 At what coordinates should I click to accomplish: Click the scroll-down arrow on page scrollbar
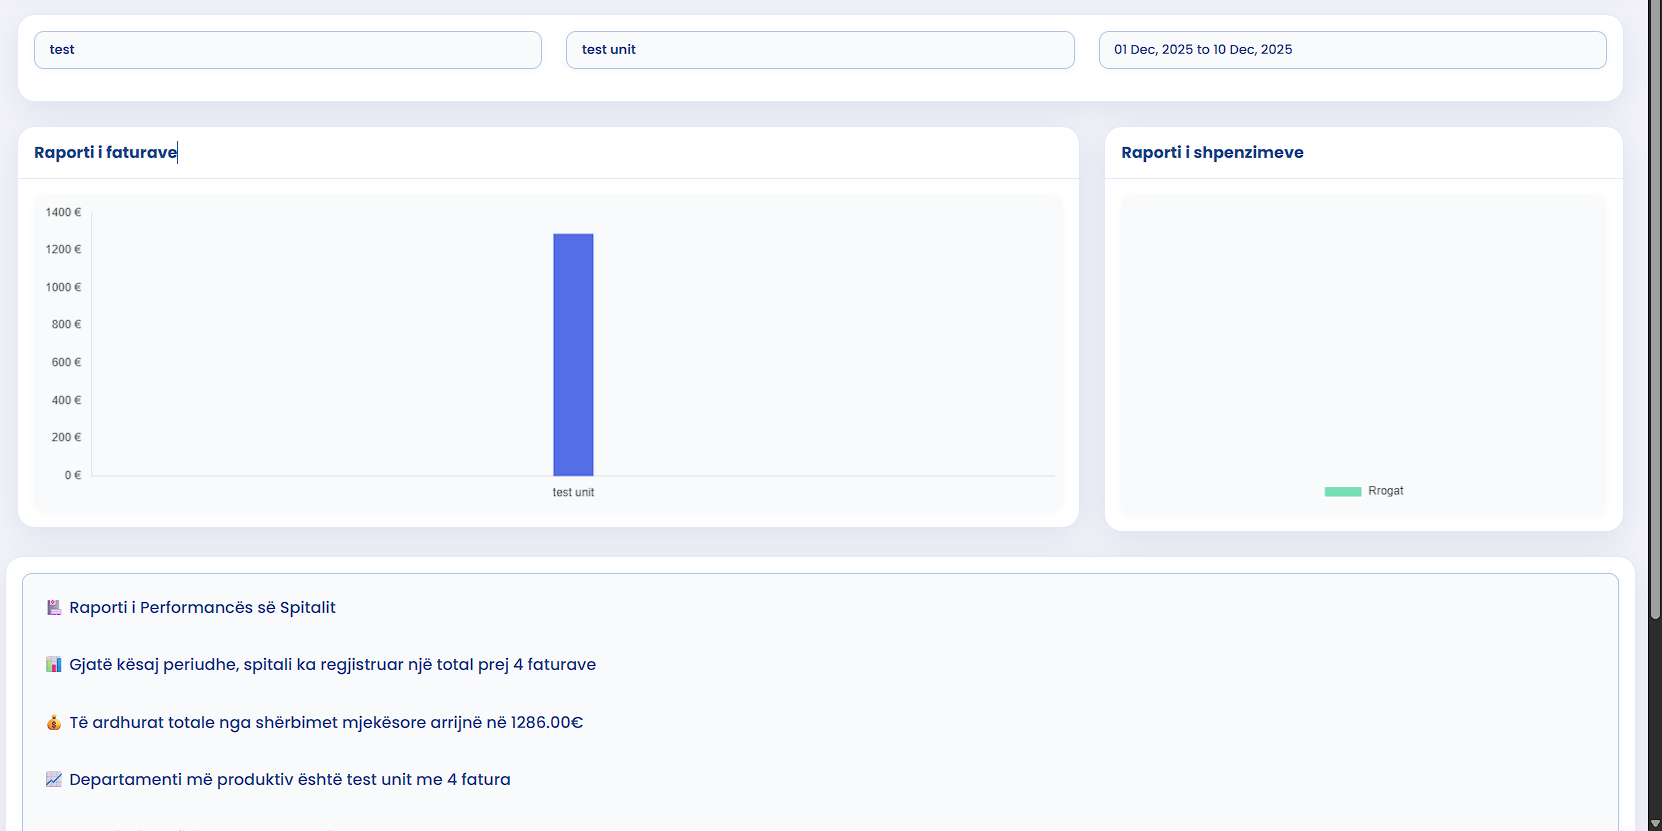tap(1655, 823)
